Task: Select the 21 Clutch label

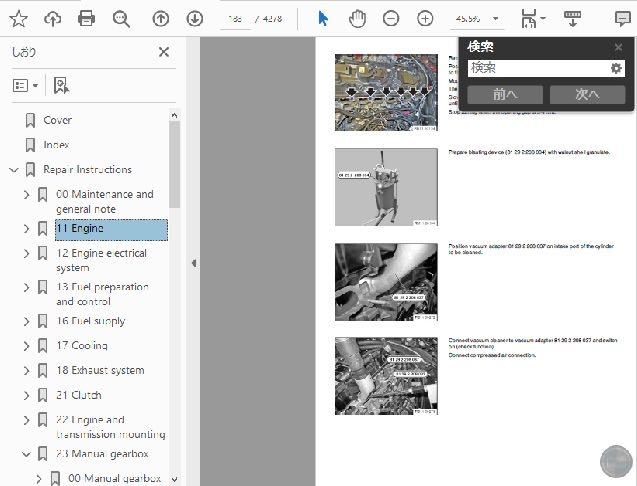Action: tap(79, 395)
